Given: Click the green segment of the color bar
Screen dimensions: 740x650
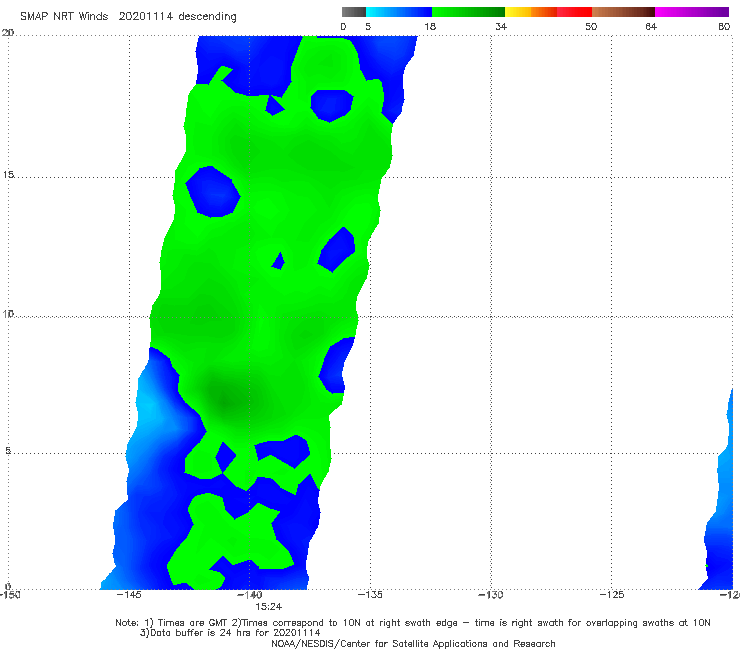Looking at the screenshot, I should pyautogui.click(x=468, y=12).
